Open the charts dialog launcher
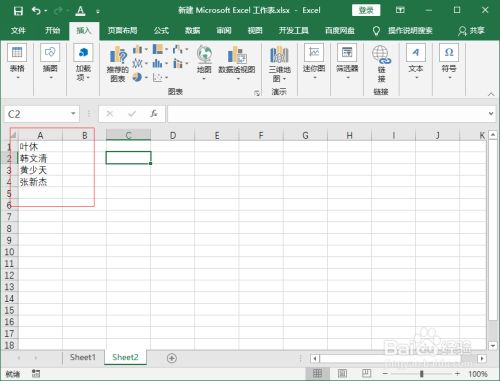 [257, 93]
